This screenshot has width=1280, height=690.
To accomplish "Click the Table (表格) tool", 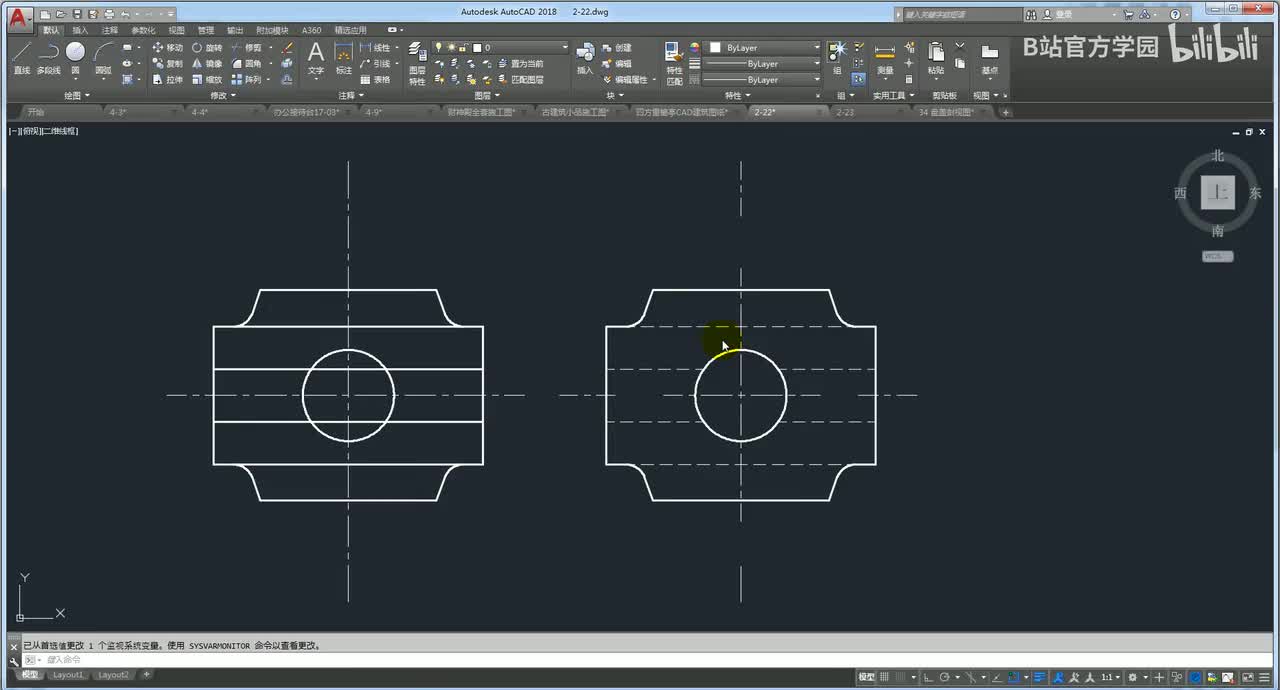I will click(x=375, y=80).
